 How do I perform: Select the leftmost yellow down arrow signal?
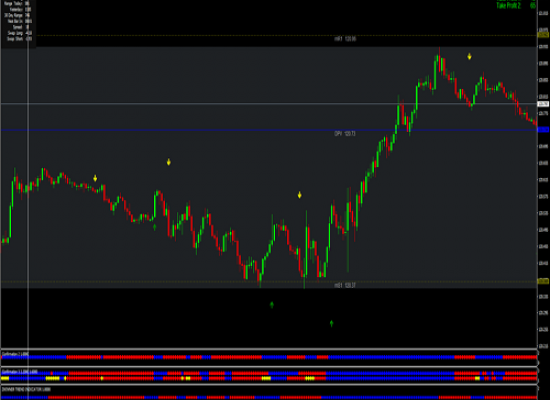[95, 179]
